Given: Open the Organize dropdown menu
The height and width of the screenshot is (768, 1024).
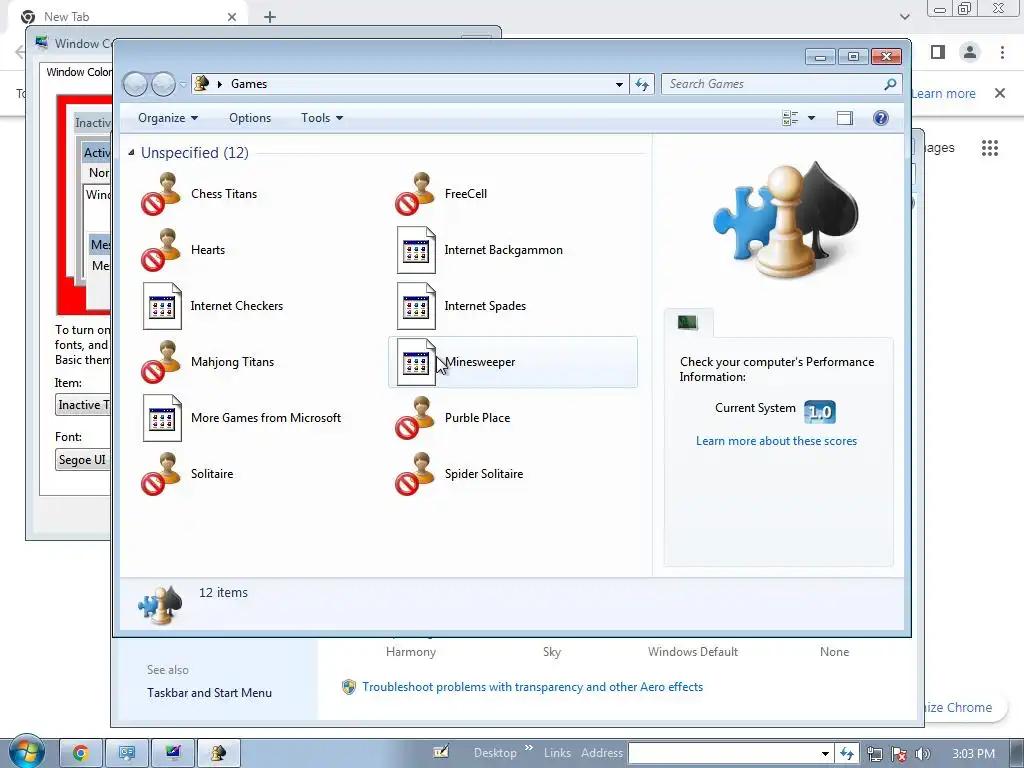Looking at the screenshot, I should (x=168, y=118).
